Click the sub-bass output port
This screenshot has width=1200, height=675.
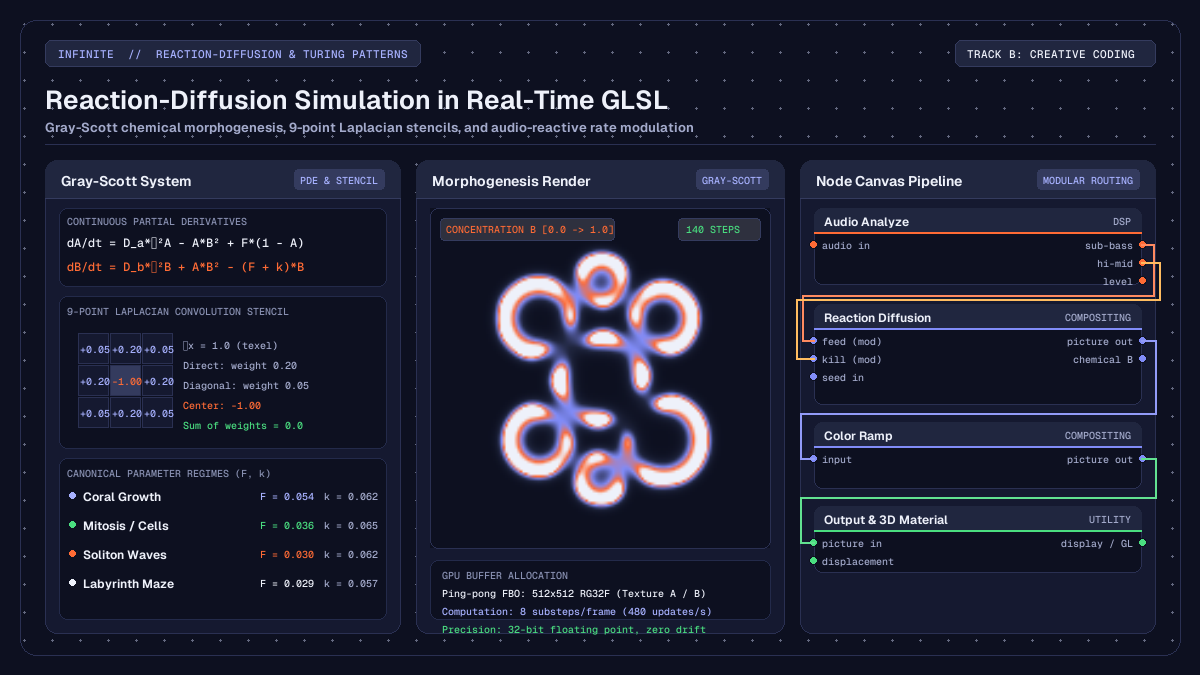1142,245
